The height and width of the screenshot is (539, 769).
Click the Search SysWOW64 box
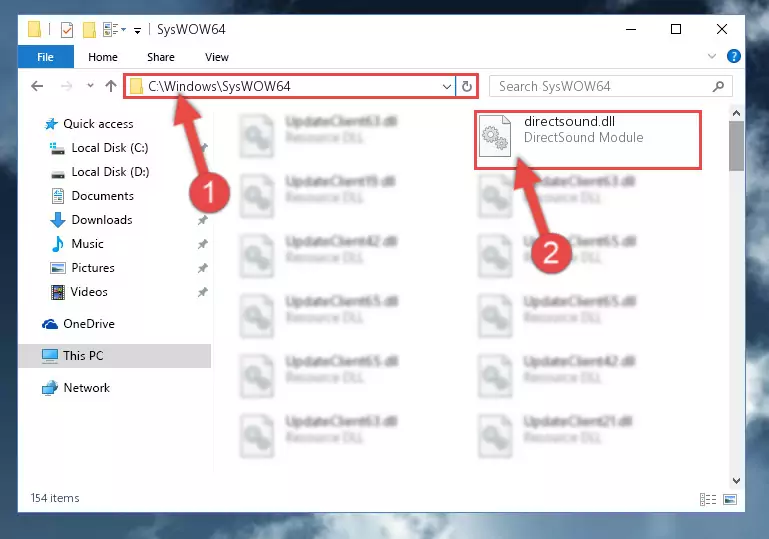611,86
